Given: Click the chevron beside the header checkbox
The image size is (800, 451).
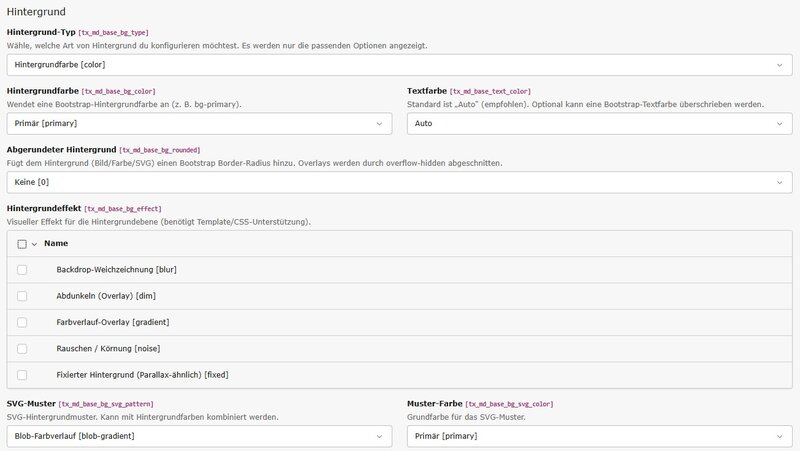Looking at the screenshot, I should coord(34,244).
